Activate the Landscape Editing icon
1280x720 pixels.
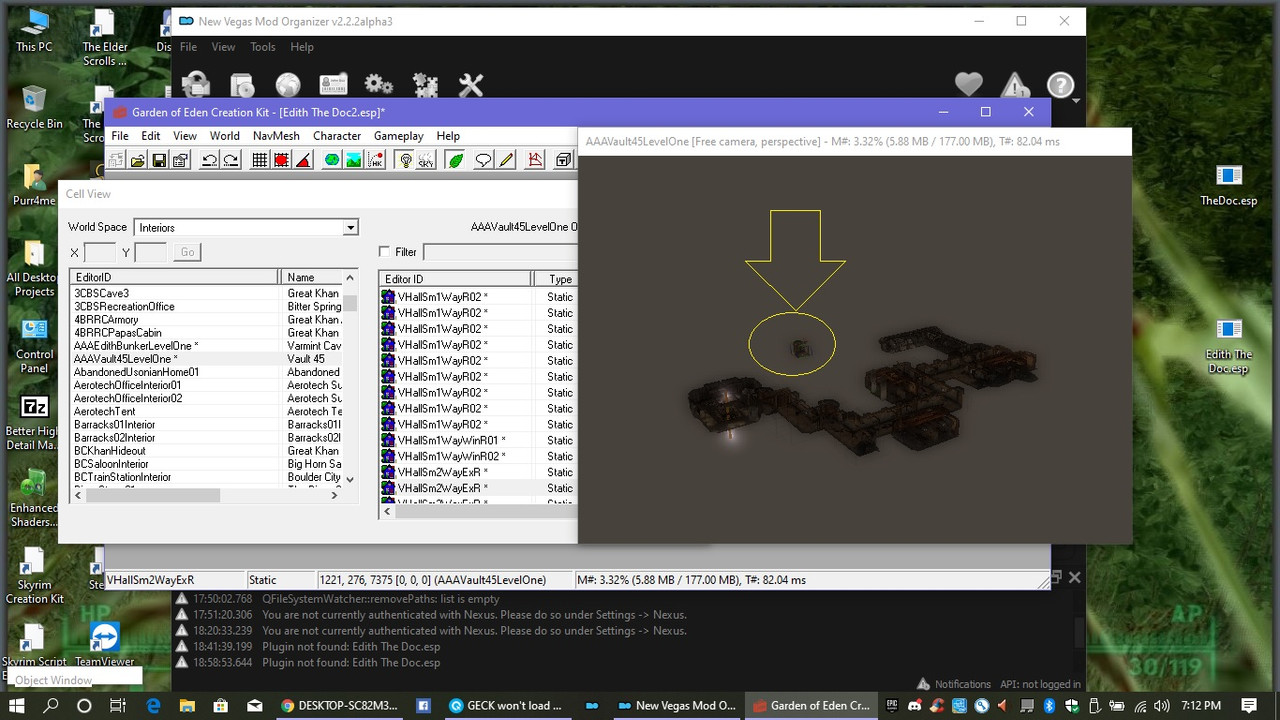pos(353,159)
